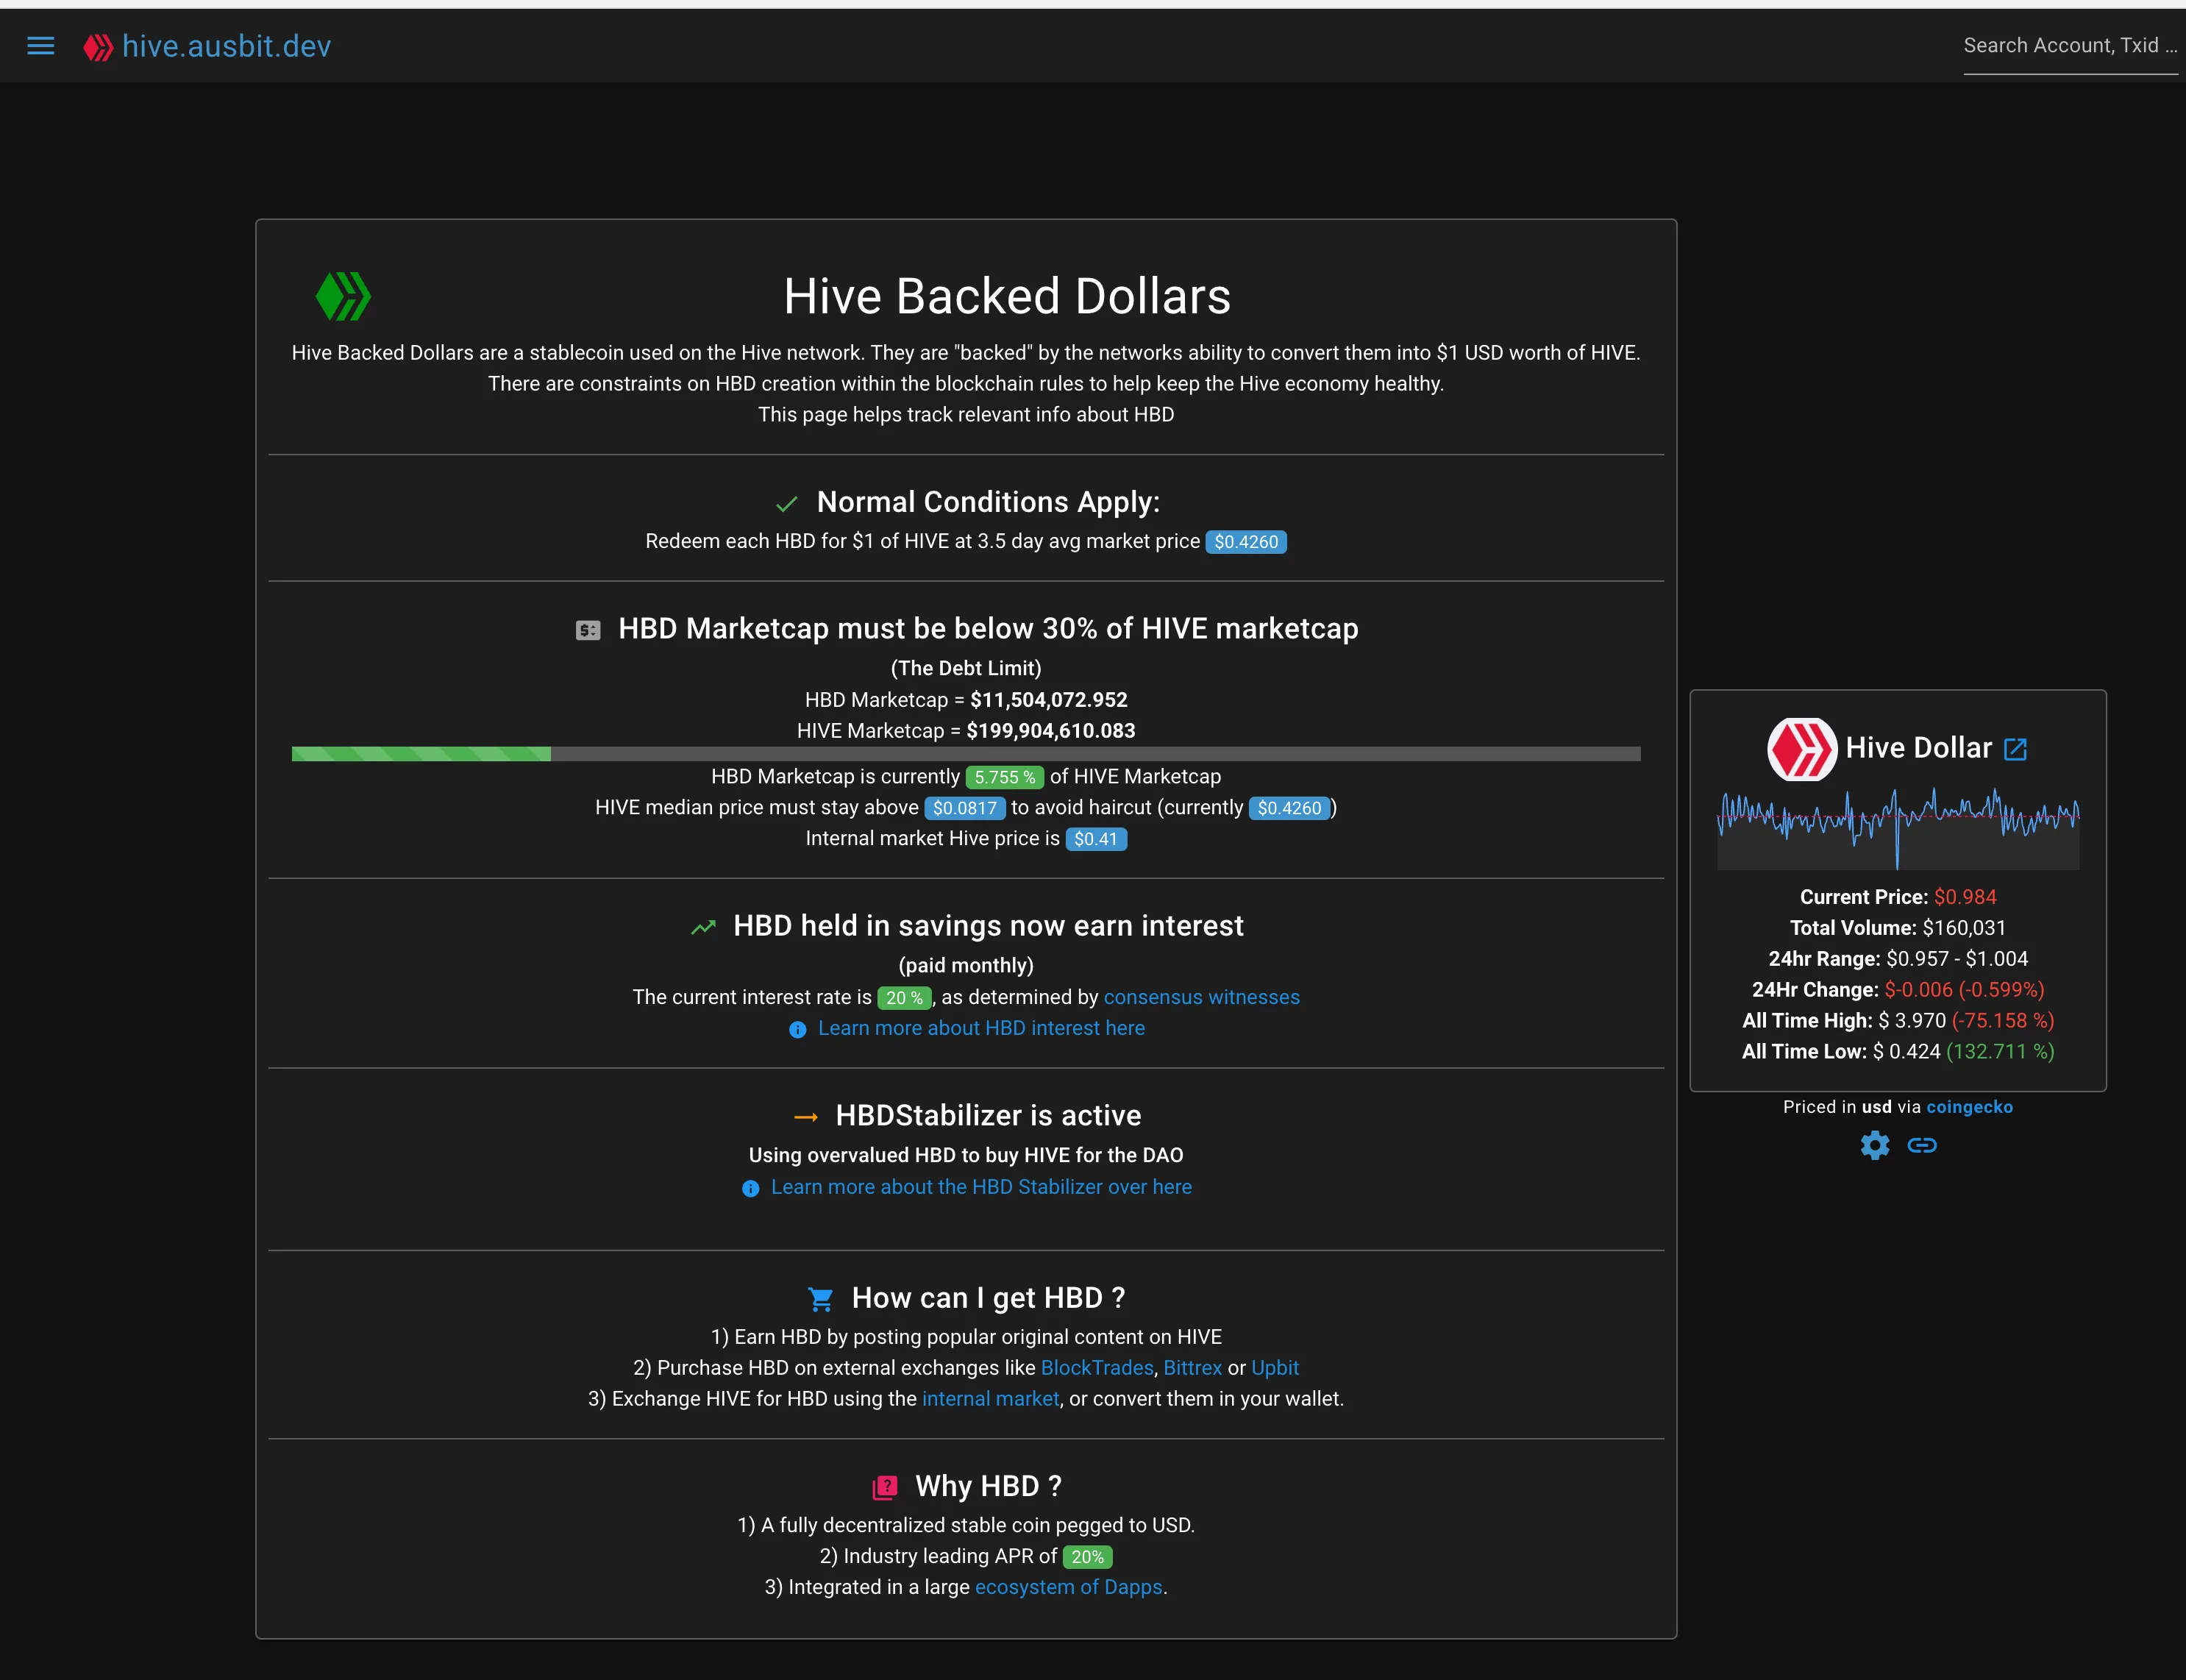
Task: Click the chain link icon under price widget
Action: (1922, 1145)
